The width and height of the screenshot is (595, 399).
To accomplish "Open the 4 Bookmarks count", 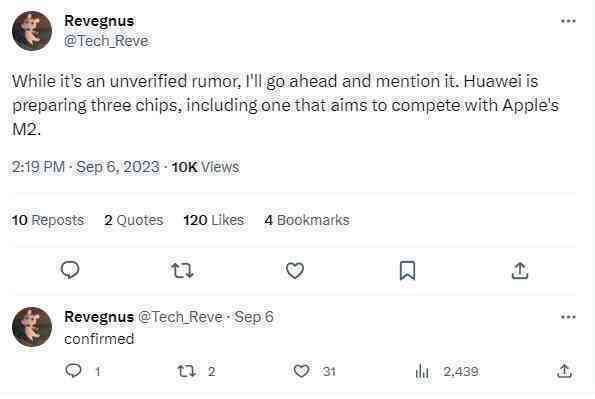I will [x=307, y=220].
